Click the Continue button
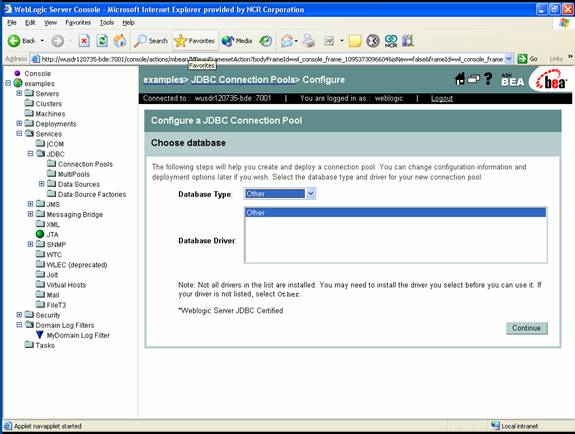Screen dimensions: 575x434 coord(527,328)
